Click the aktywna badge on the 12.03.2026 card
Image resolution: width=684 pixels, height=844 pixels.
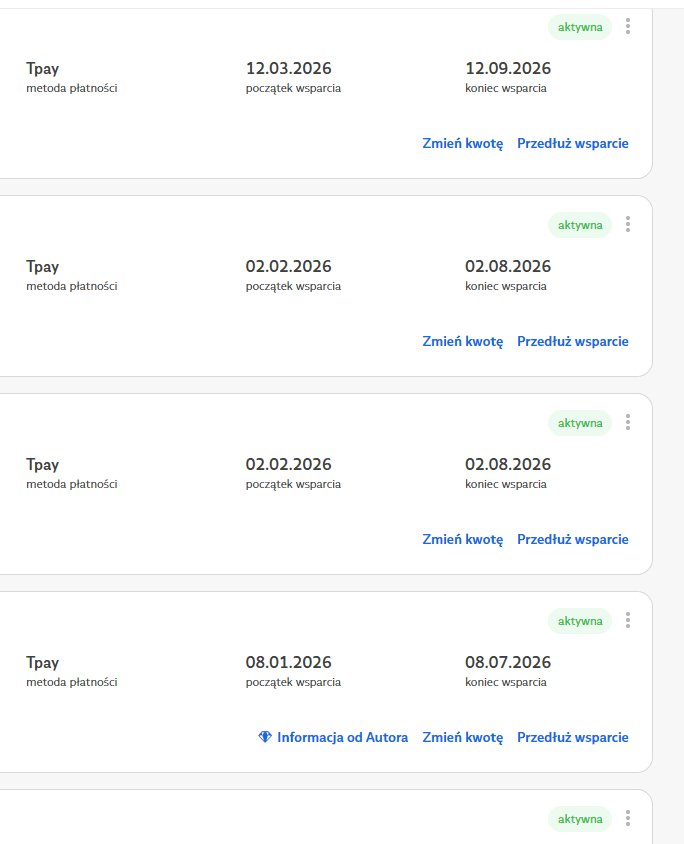click(x=580, y=27)
